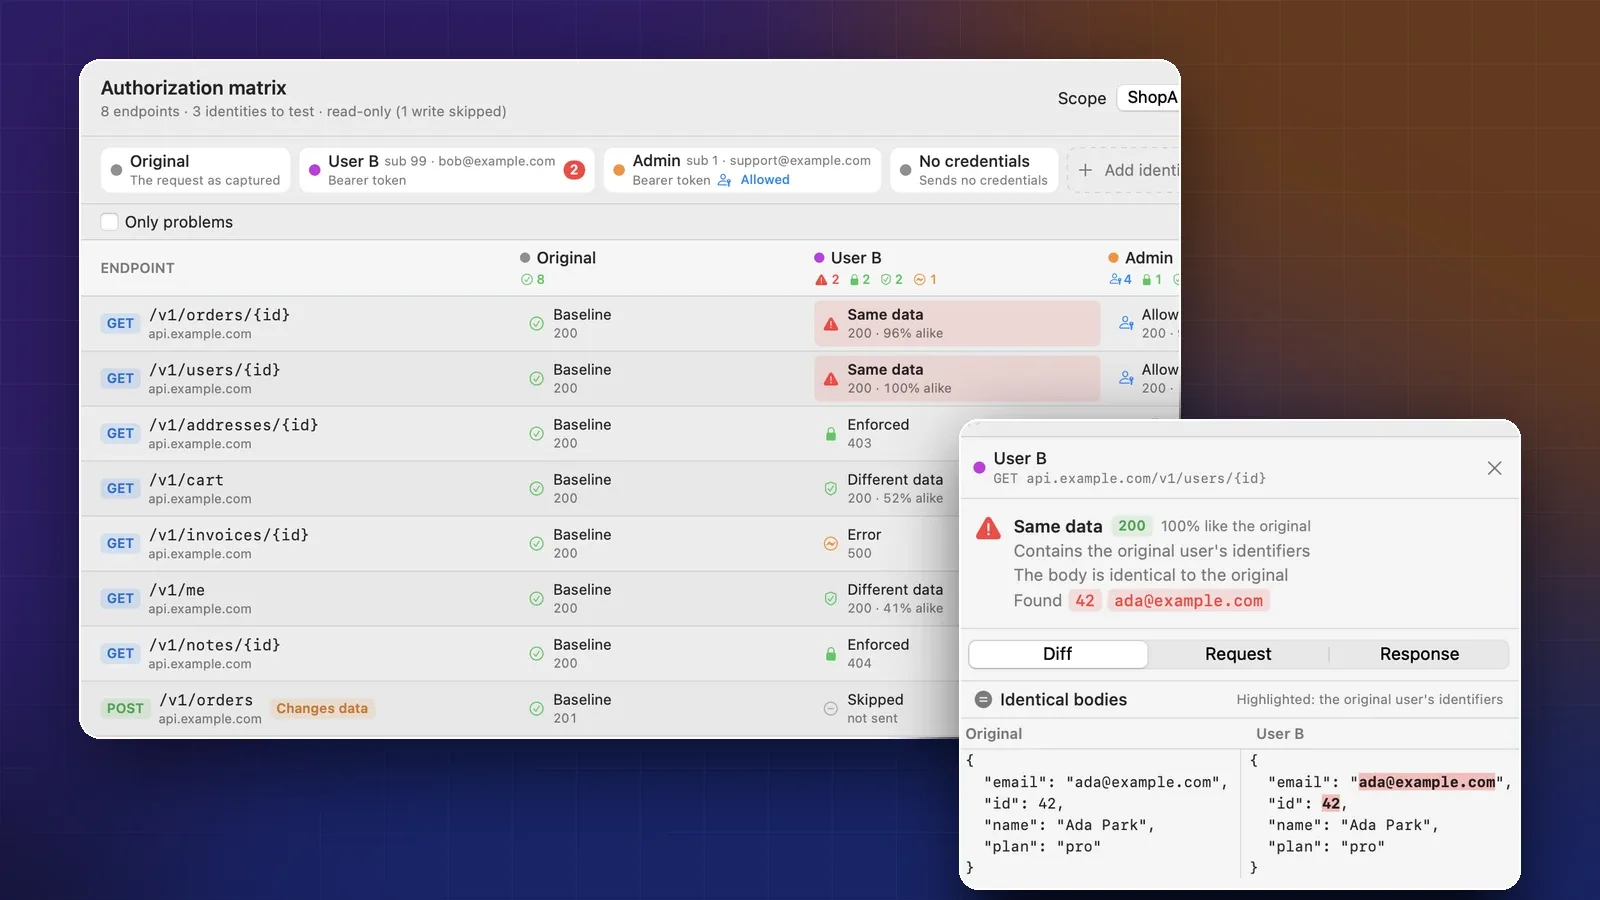Close the User B detail panel

tap(1494, 468)
